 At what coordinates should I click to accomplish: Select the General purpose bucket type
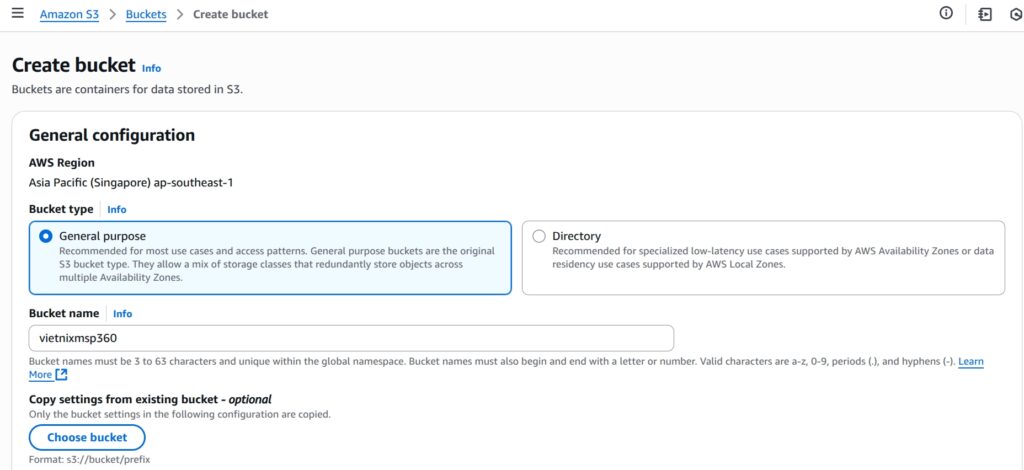pyautogui.click(x=270, y=258)
